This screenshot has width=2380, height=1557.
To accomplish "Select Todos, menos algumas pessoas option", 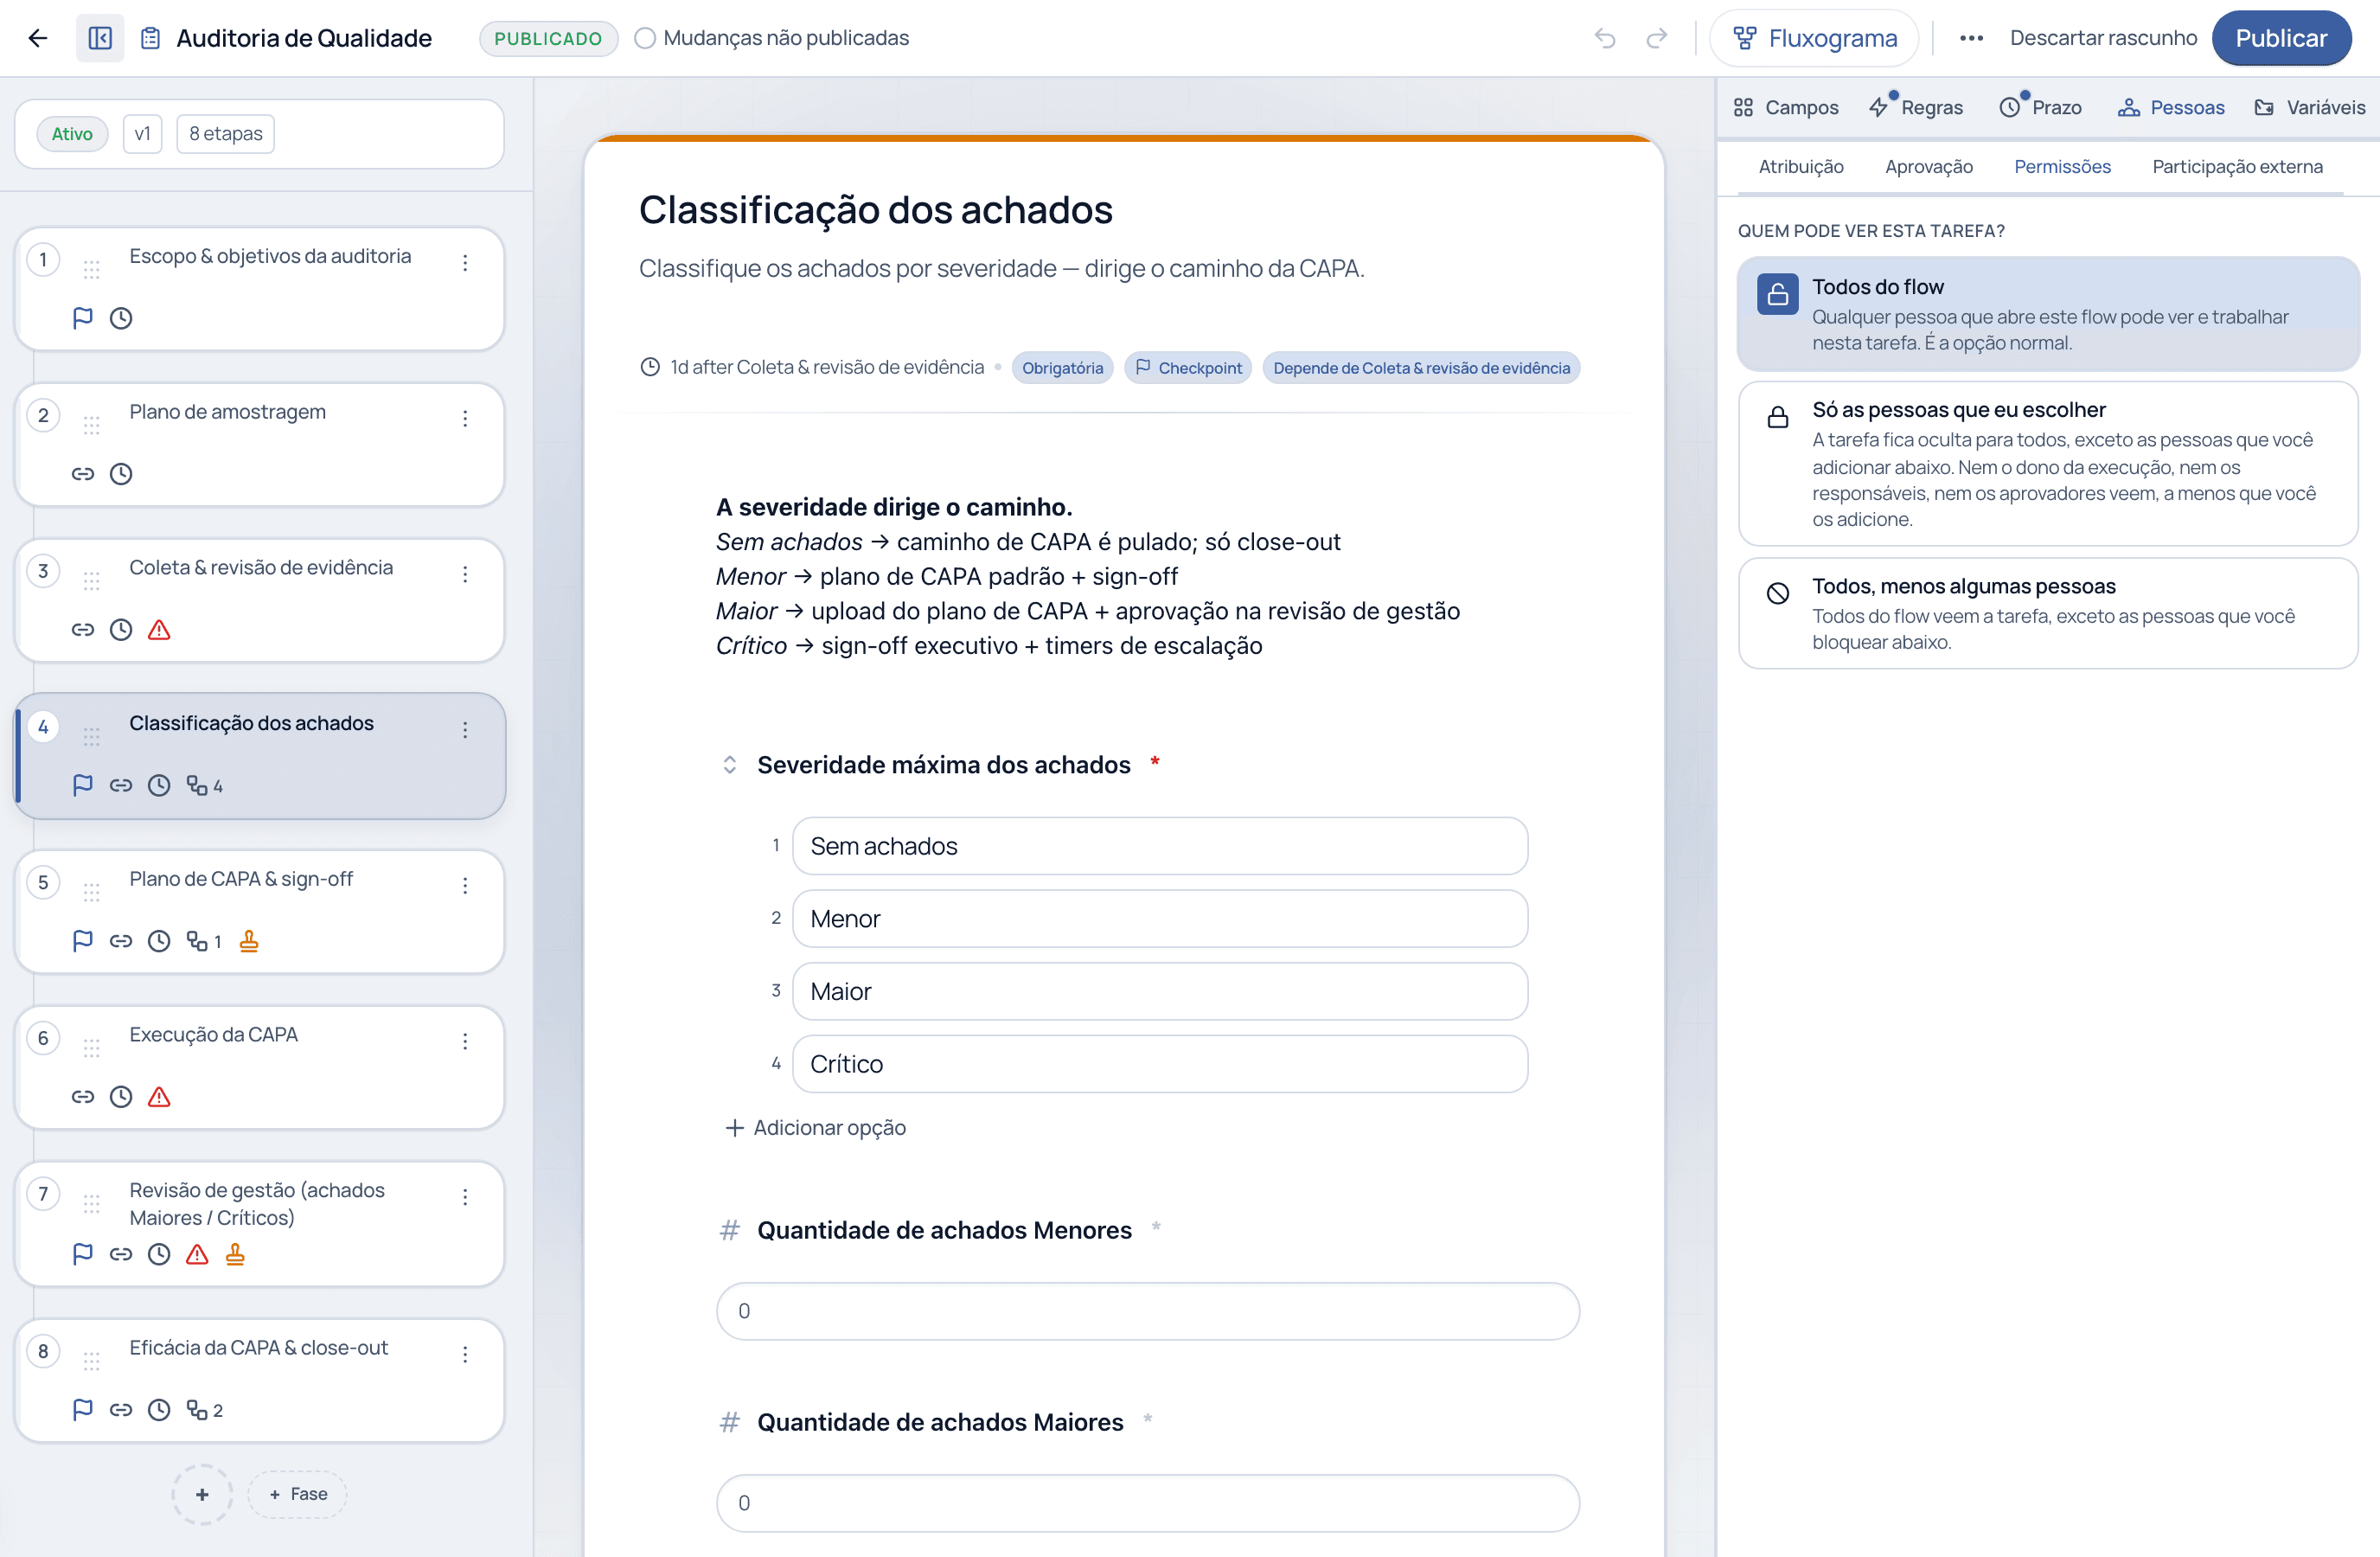I will pos(2048,613).
